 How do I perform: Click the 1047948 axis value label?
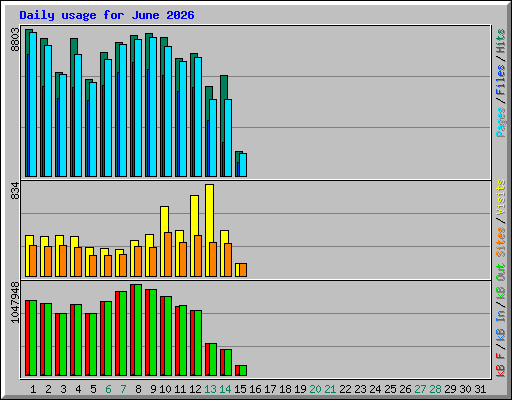[15, 302]
